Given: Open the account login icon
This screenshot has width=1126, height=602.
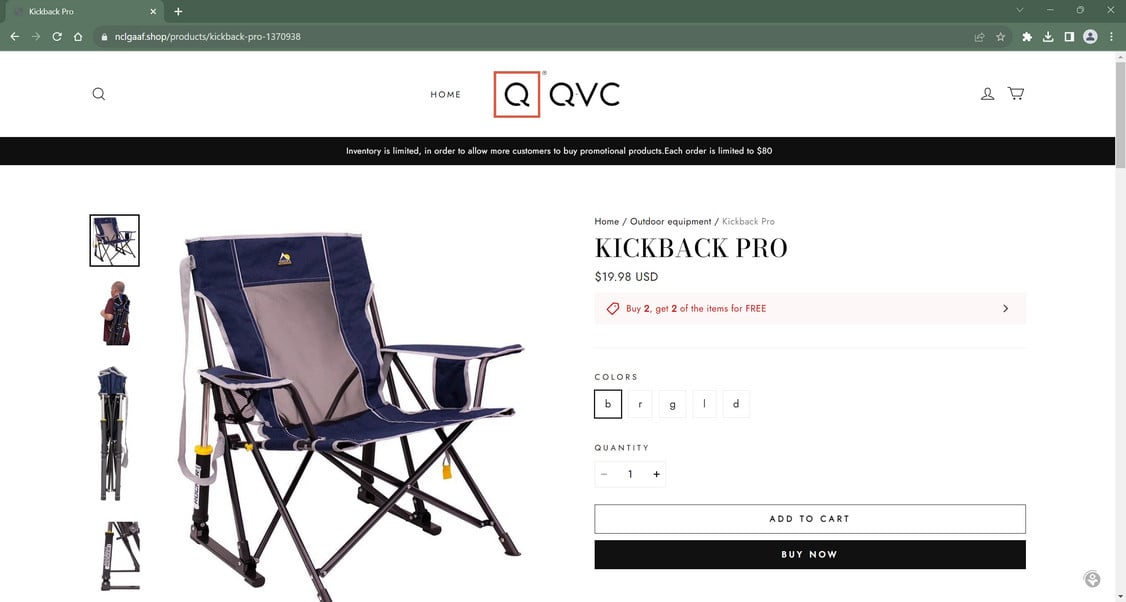Looking at the screenshot, I should point(987,93).
